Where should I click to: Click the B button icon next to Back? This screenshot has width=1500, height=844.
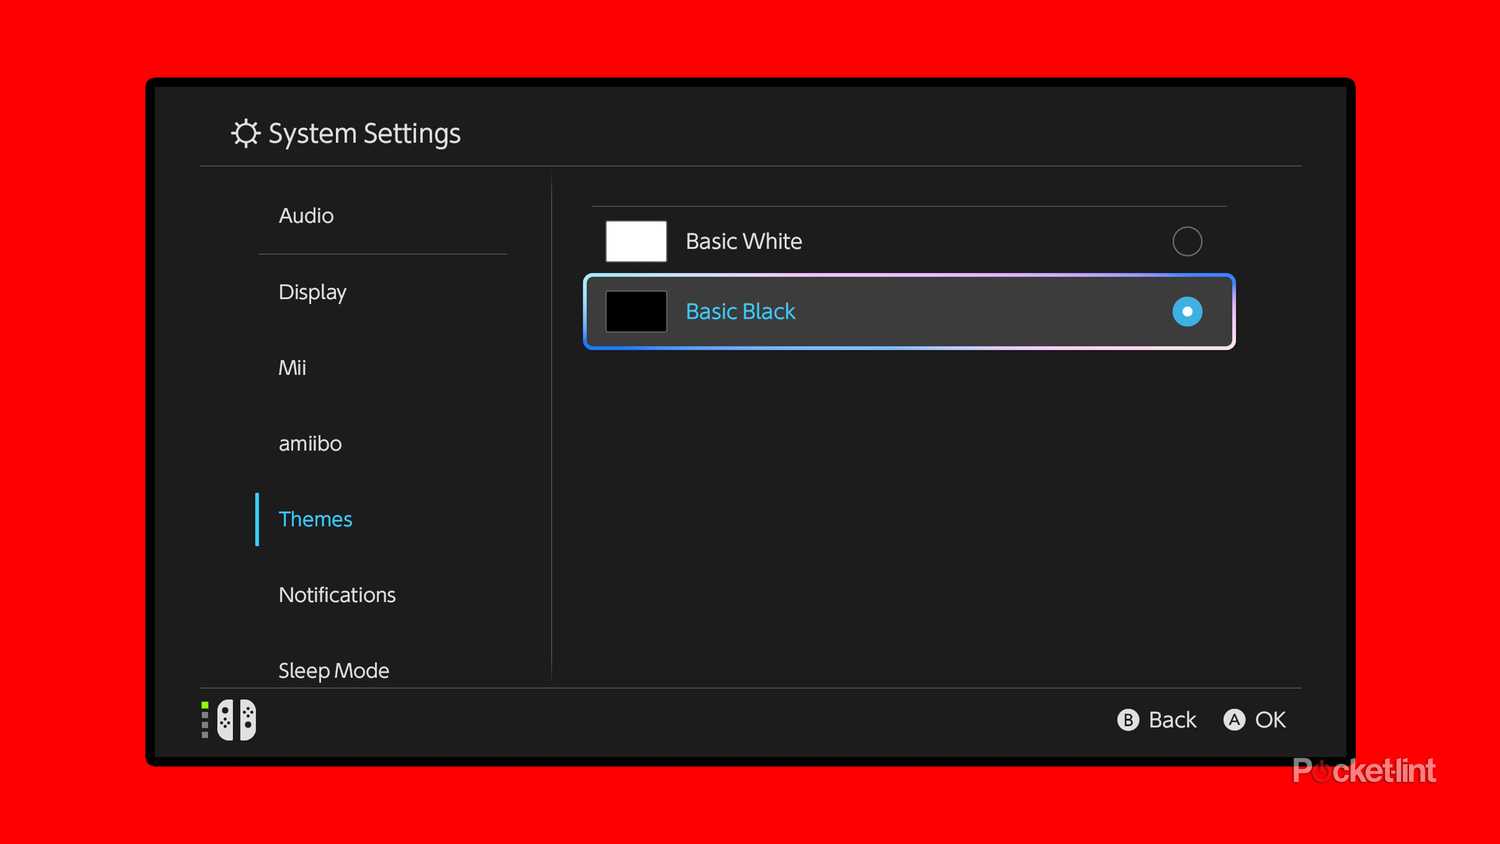coord(1128,719)
